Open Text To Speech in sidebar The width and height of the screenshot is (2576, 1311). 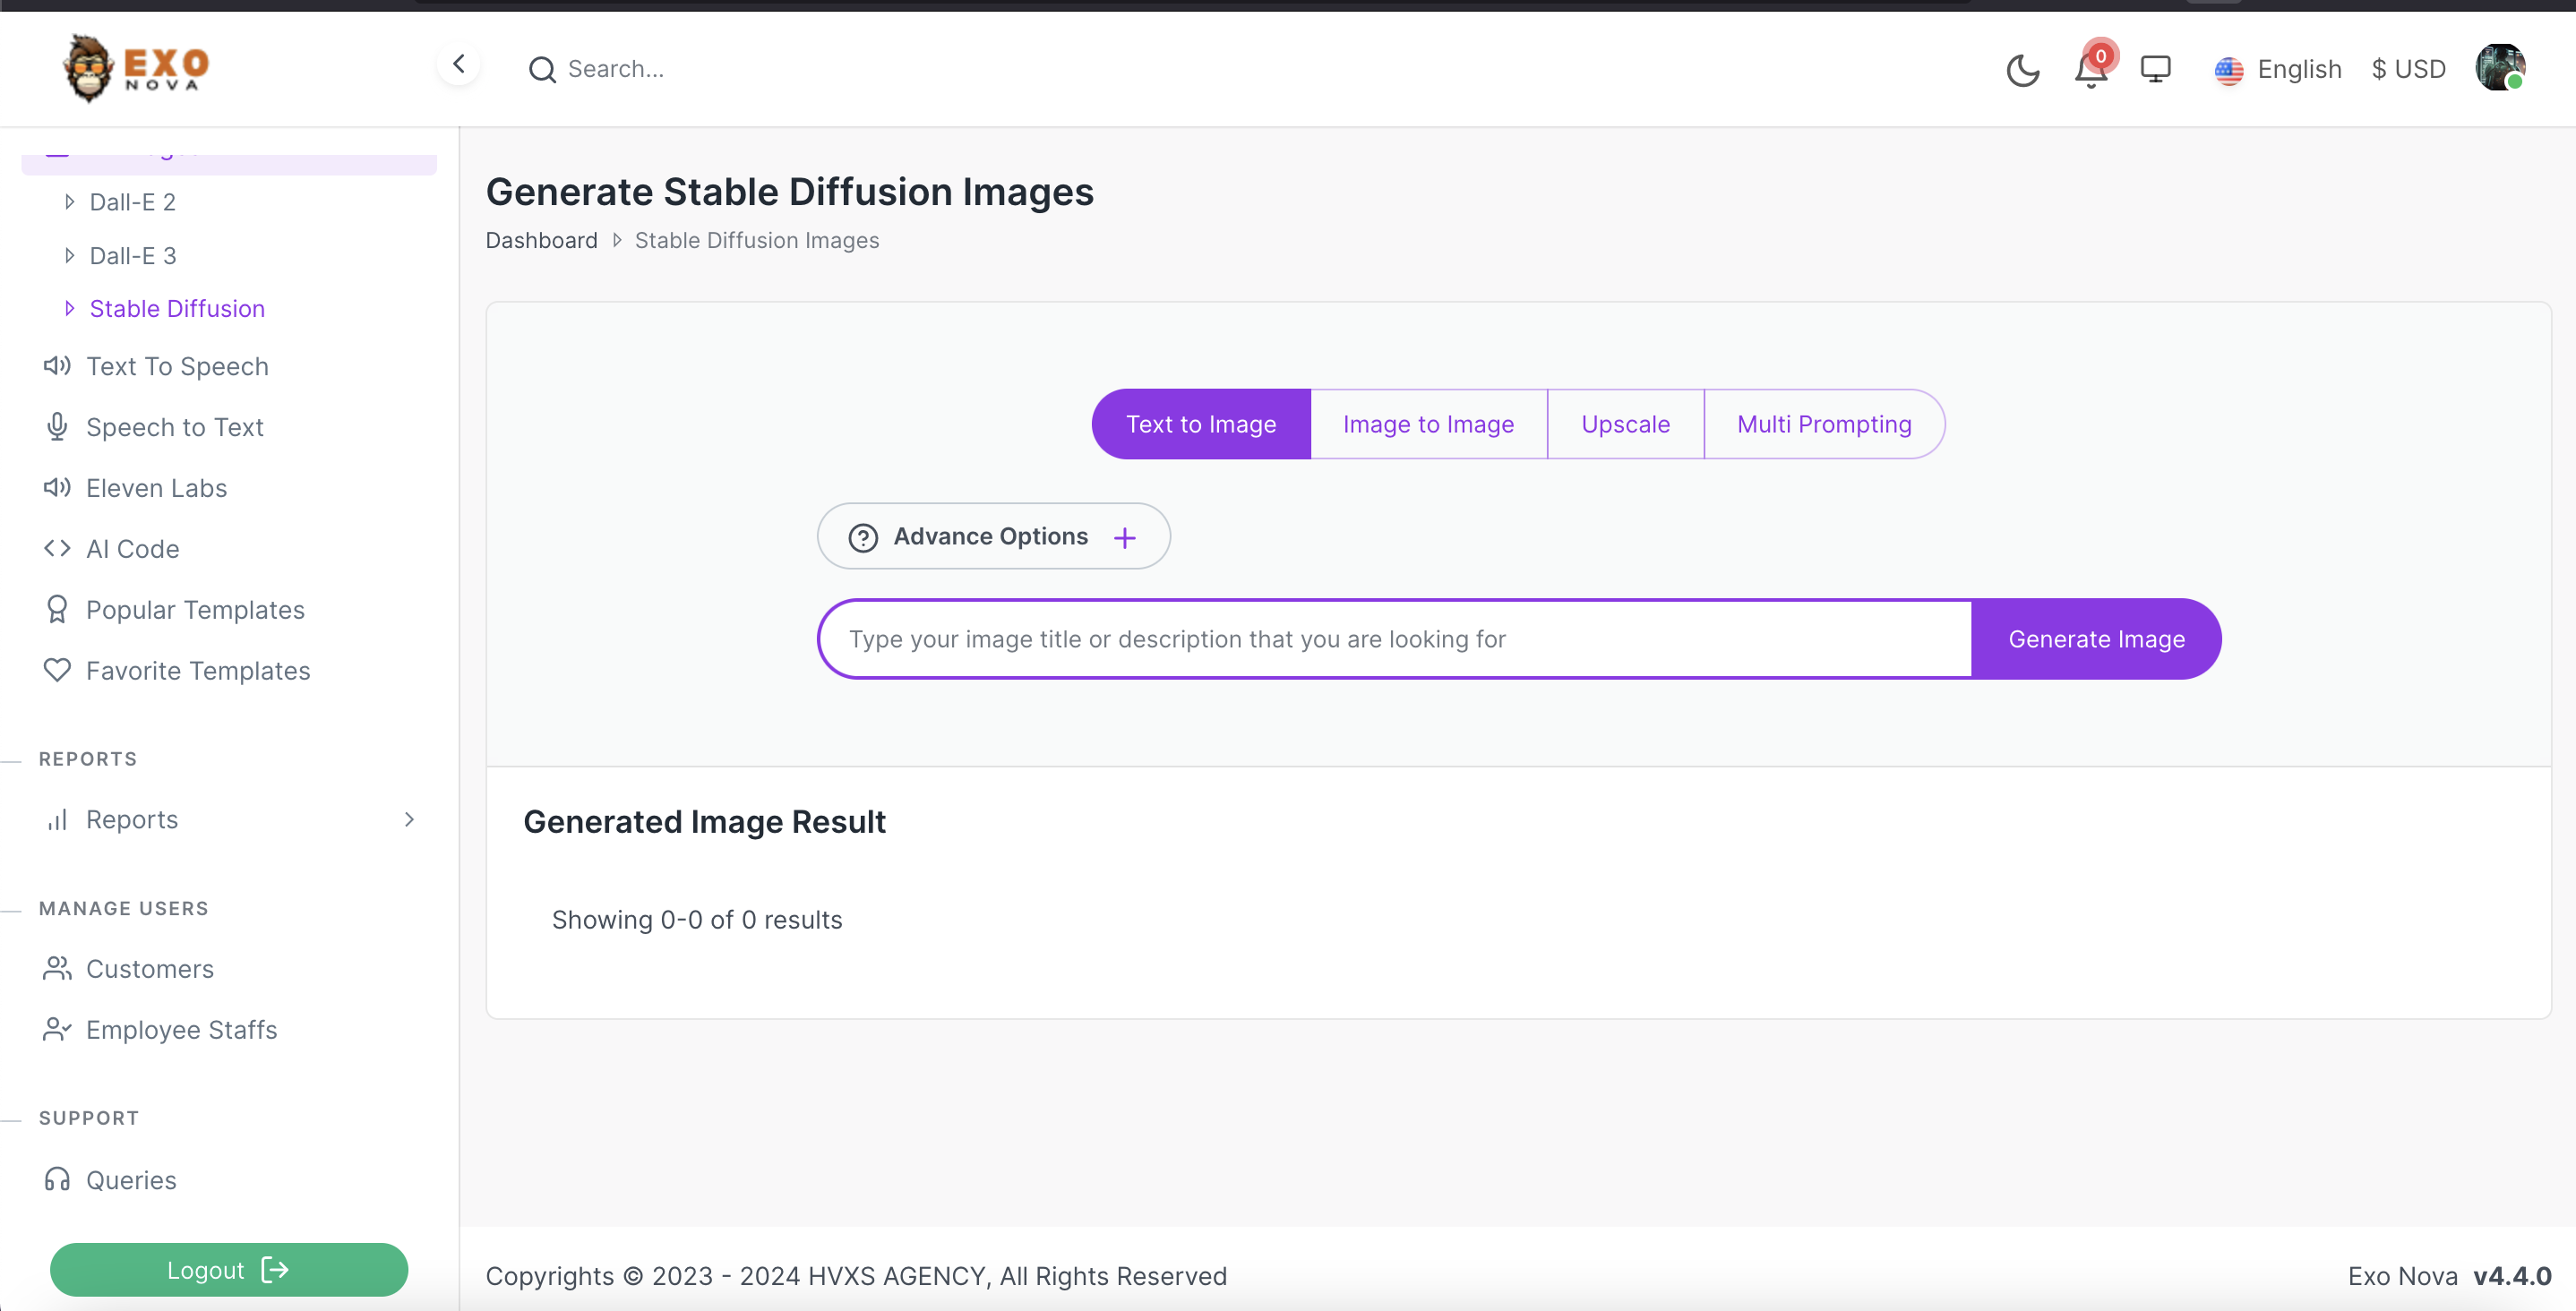177,366
